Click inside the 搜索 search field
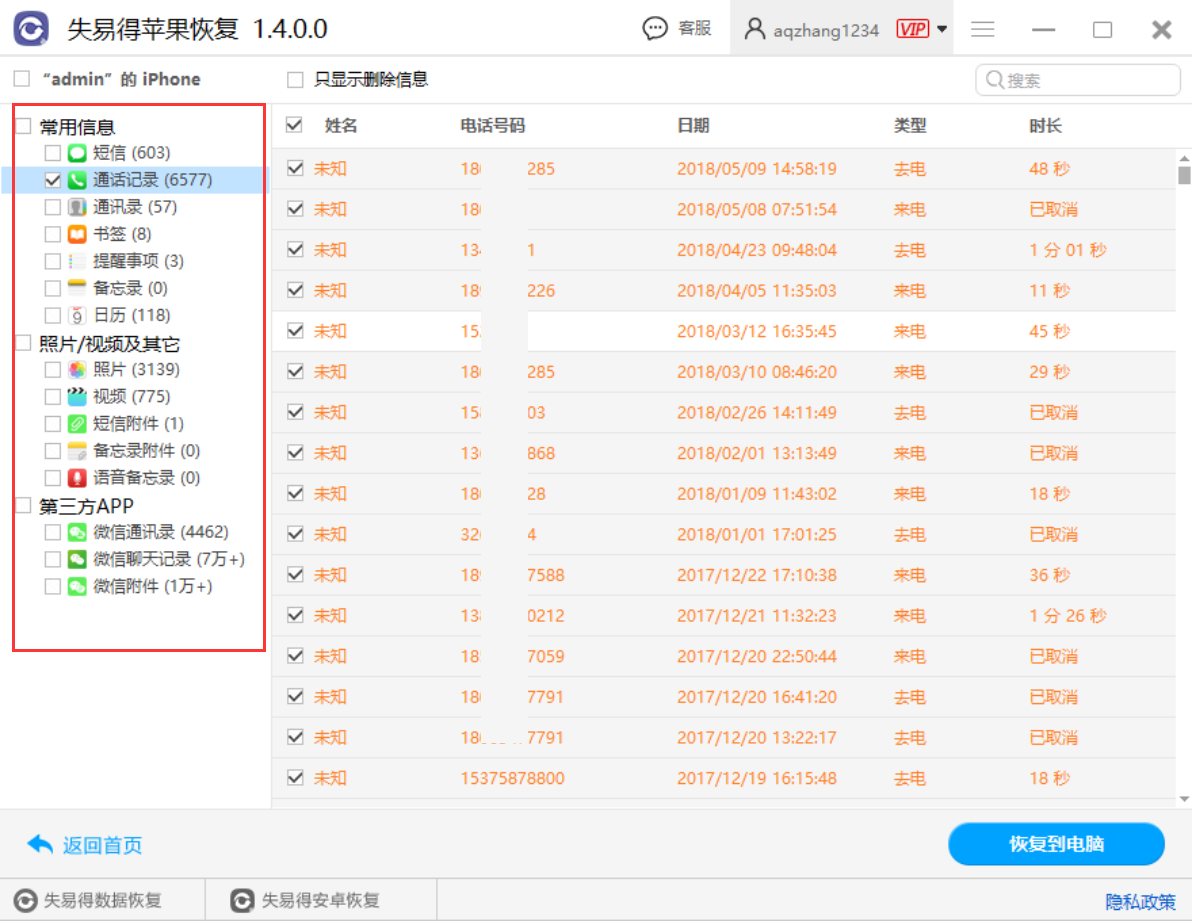 tap(1078, 79)
